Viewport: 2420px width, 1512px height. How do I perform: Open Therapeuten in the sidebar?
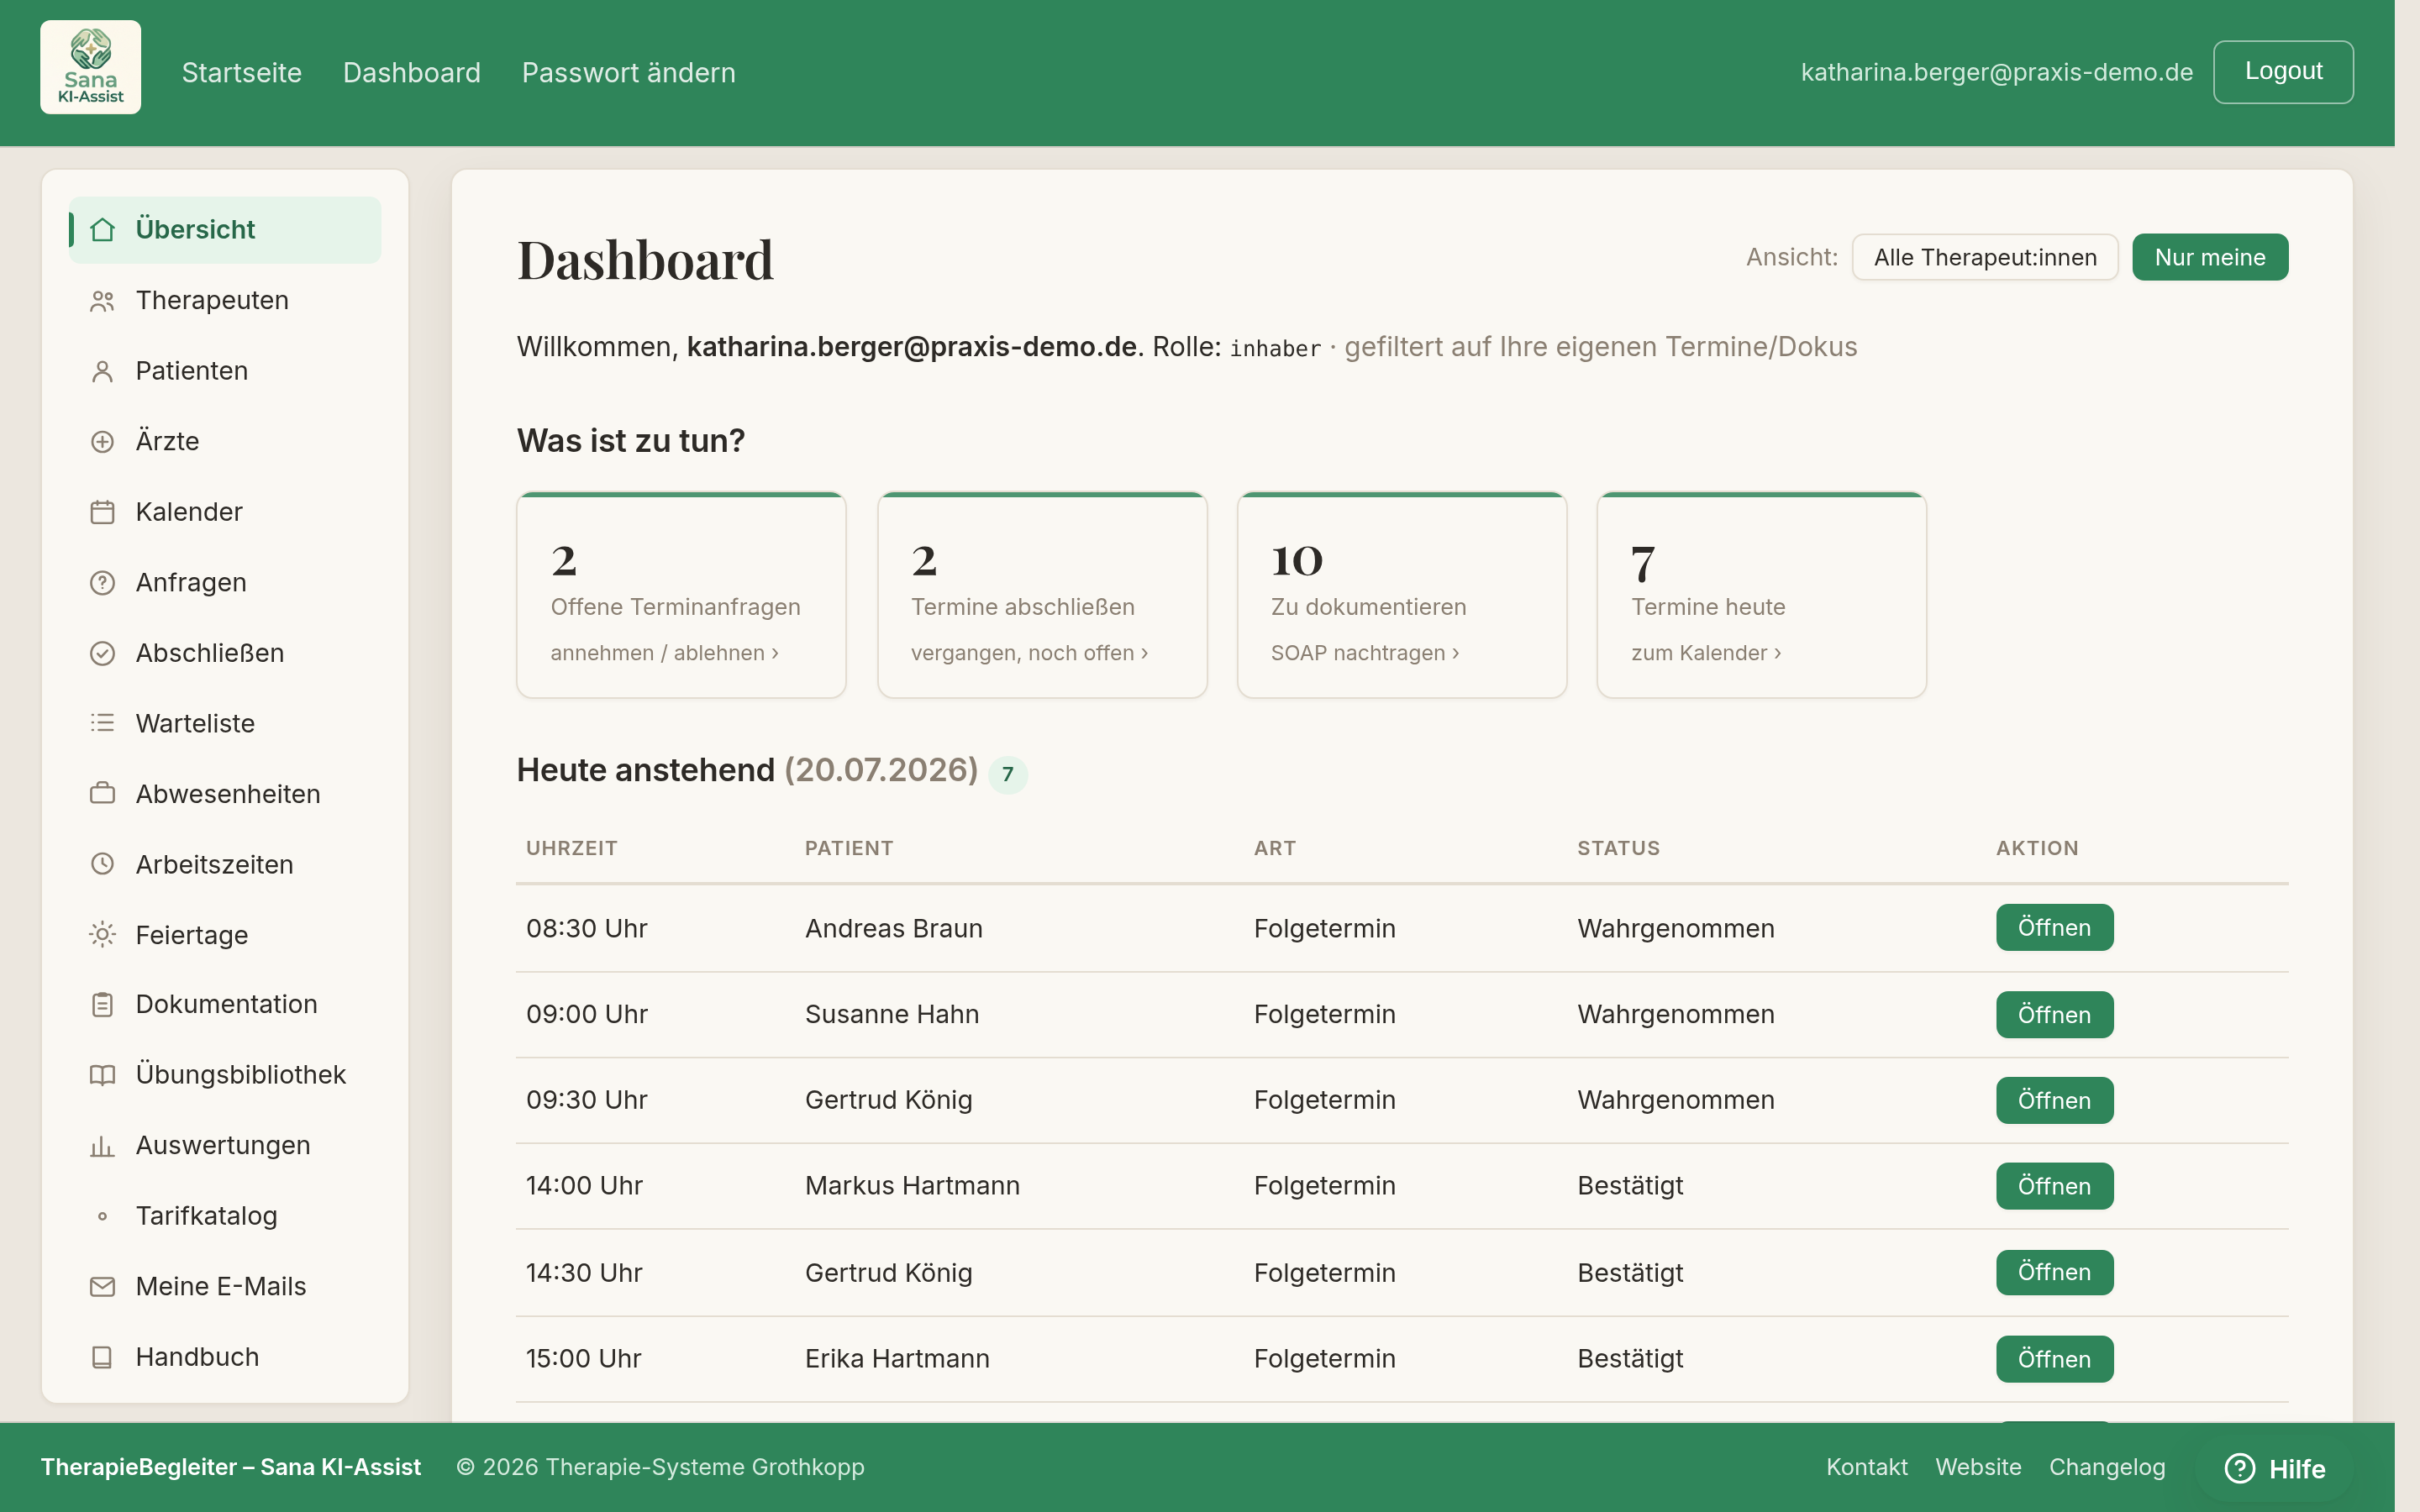[224, 301]
